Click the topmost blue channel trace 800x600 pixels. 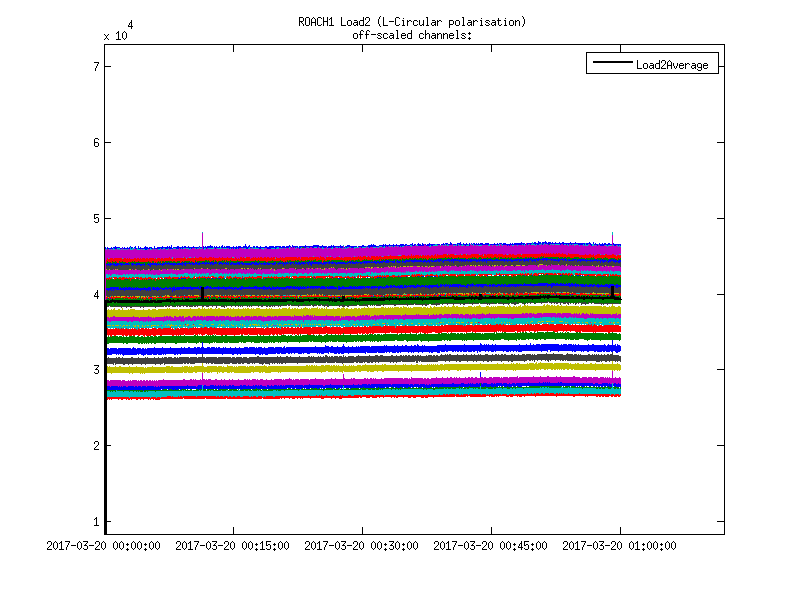coord(360,247)
